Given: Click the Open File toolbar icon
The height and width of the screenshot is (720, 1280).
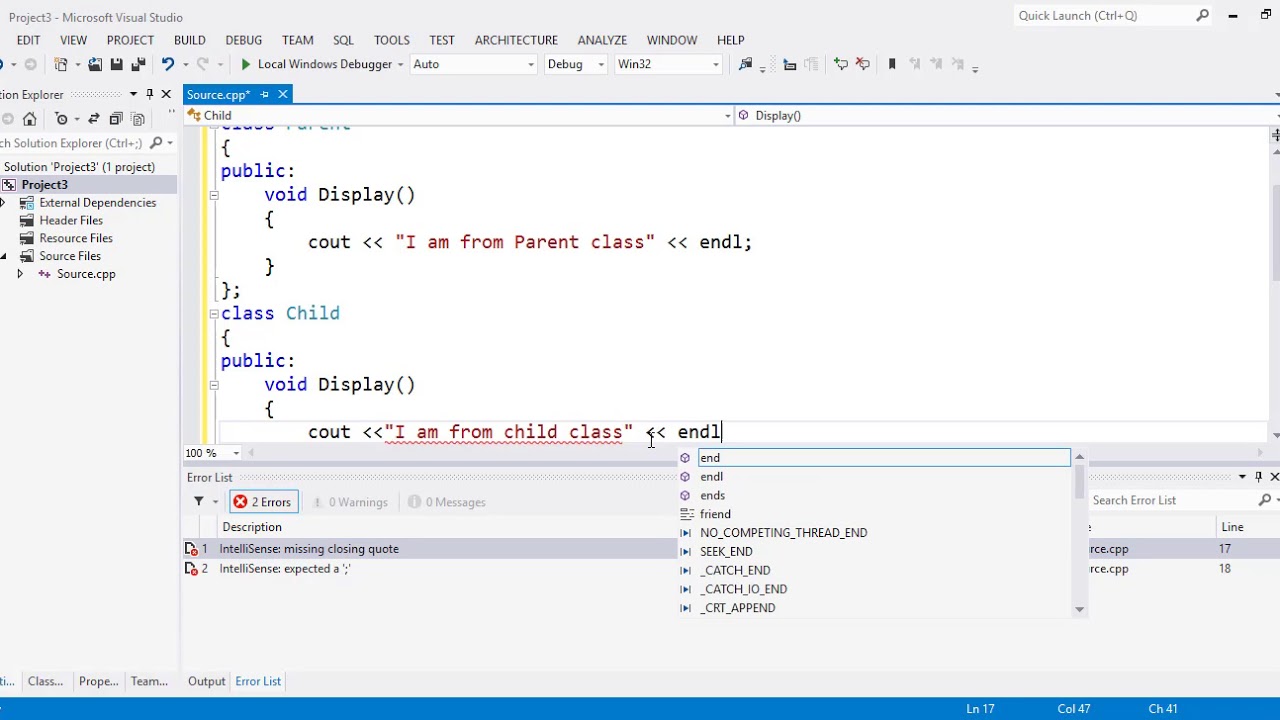Looking at the screenshot, I should (x=95, y=64).
